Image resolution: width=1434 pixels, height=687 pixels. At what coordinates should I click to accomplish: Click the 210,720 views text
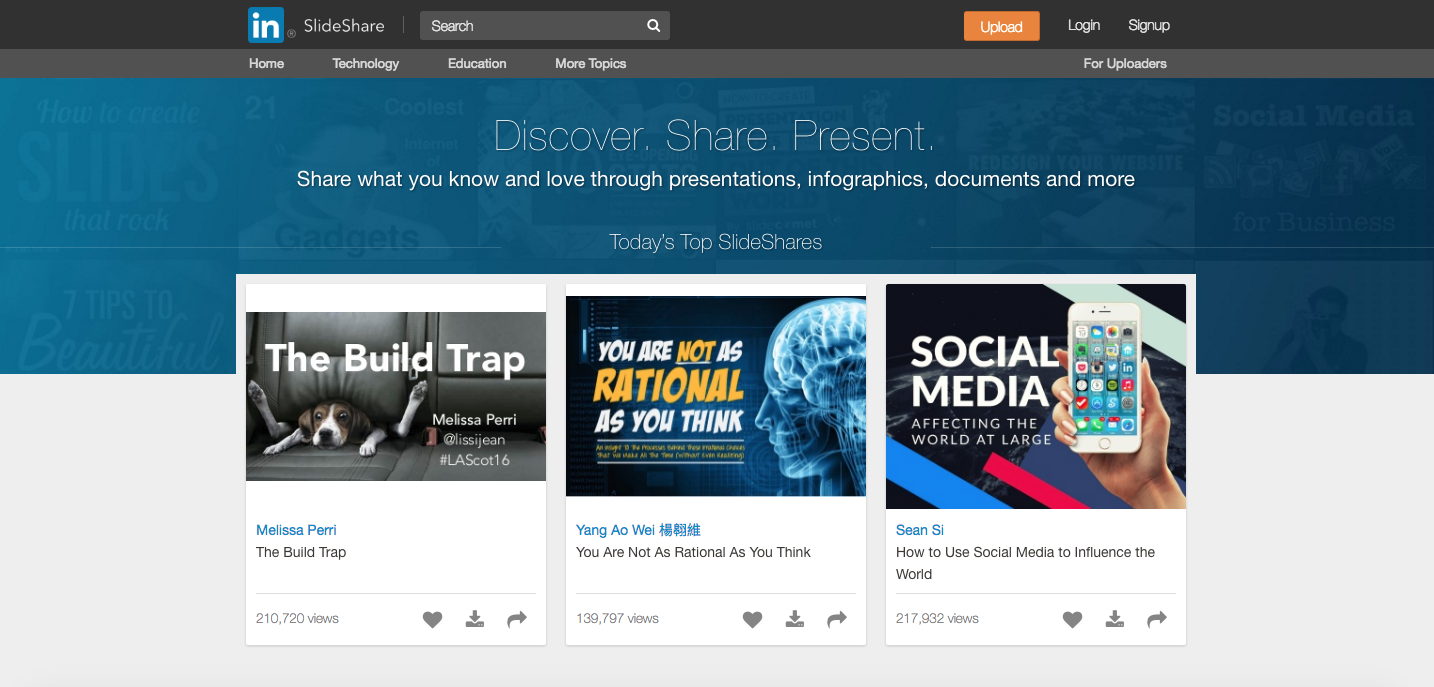pyautogui.click(x=297, y=619)
